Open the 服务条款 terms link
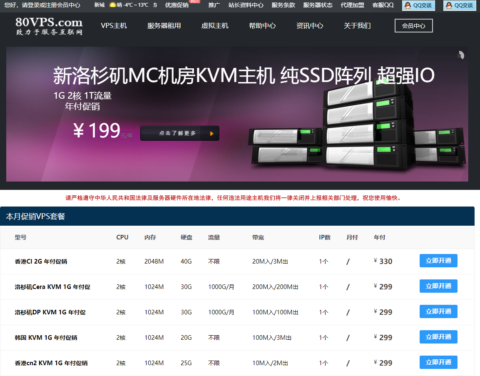Viewport: 480px width, 376px height. (x=283, y=5)
